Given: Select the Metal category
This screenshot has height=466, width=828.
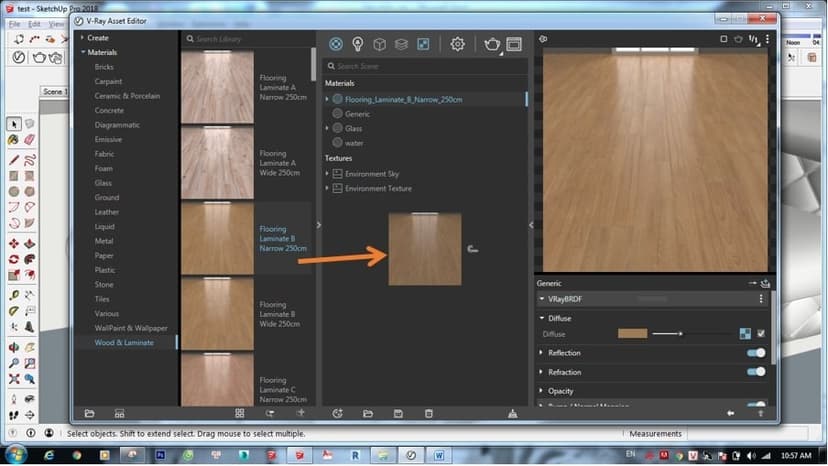Looking at the screenshot, I should (104, 241).
